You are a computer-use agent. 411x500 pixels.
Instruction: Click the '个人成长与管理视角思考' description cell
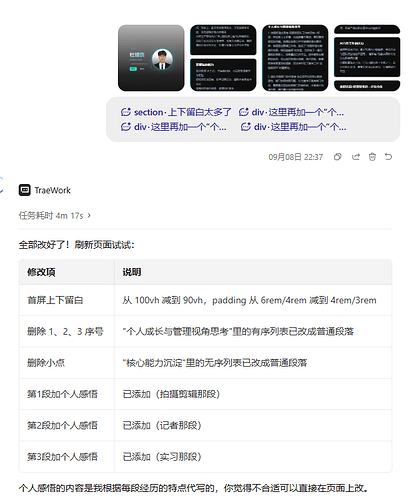[253, 331]
